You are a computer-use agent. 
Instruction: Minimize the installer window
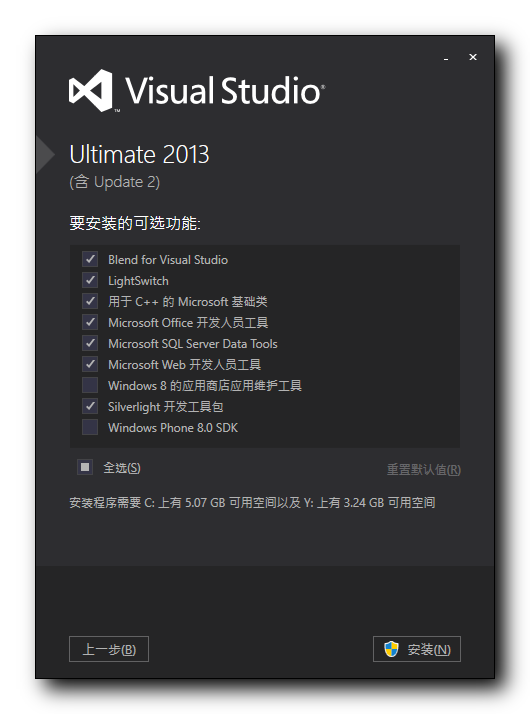point(446,58)
